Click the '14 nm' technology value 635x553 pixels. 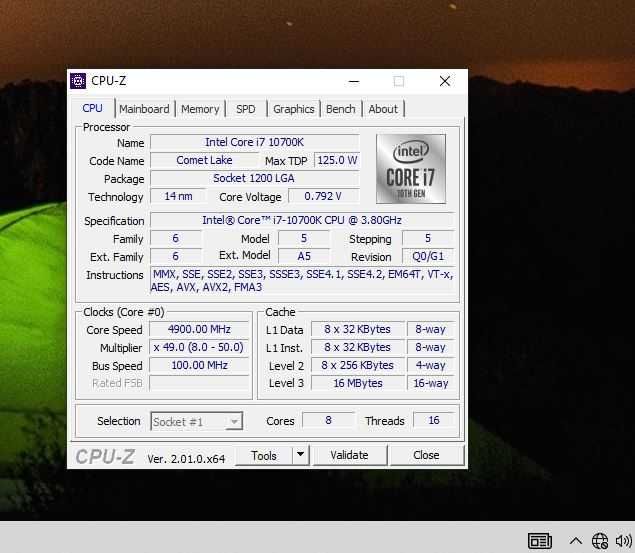tap(178, 196)
